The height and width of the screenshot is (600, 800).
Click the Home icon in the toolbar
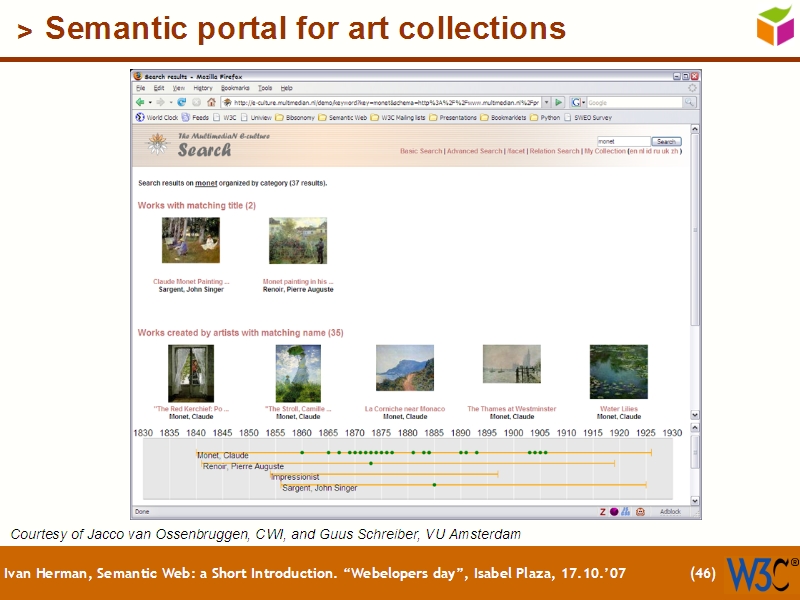click(x=211, y=103)
